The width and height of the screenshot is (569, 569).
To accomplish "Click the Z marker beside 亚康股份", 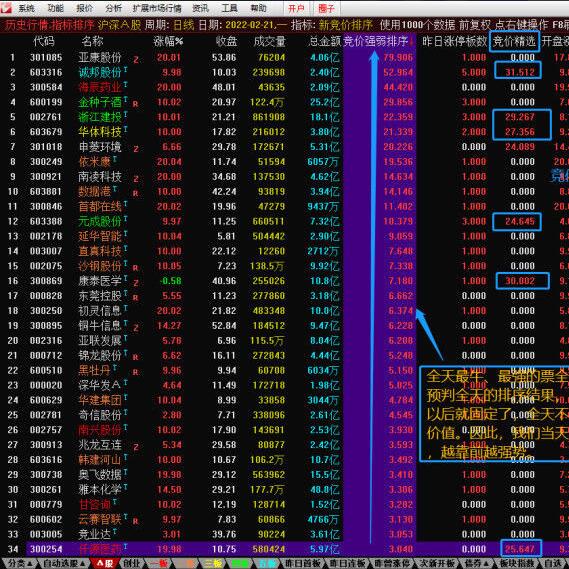I will (136, 60).
